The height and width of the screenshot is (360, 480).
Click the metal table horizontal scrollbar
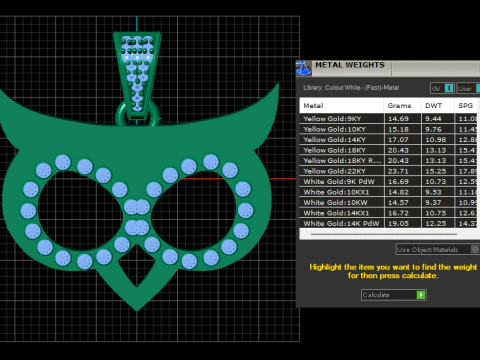[x=383, y=234]
